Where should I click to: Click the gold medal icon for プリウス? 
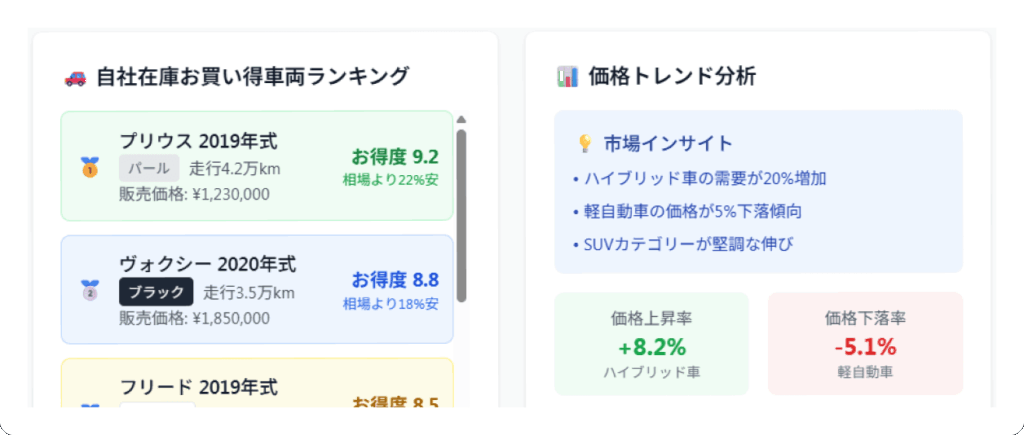tap(90, 167)
